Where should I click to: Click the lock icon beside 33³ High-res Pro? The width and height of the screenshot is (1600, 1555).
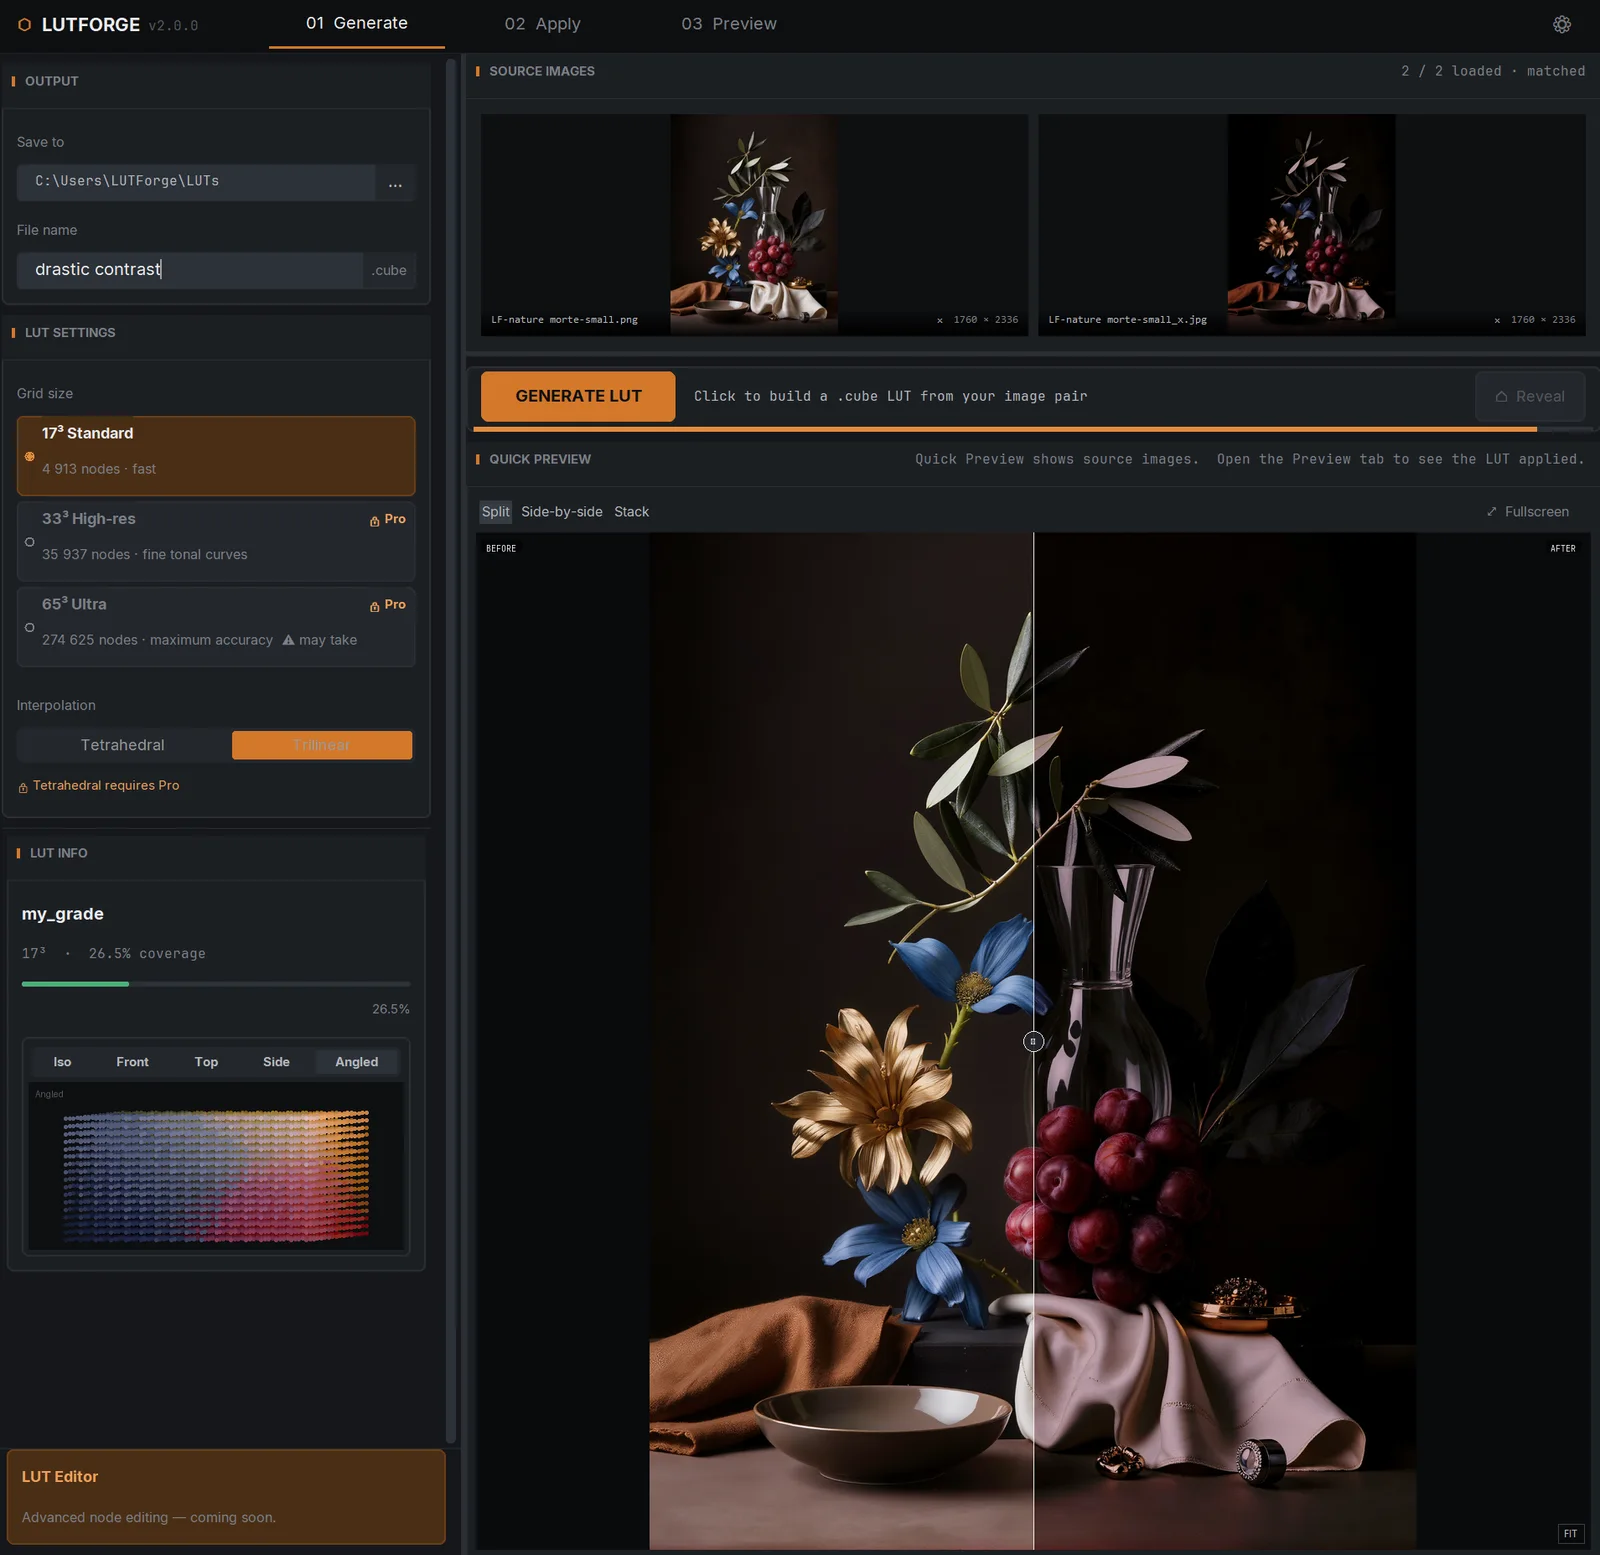[375, 521]
